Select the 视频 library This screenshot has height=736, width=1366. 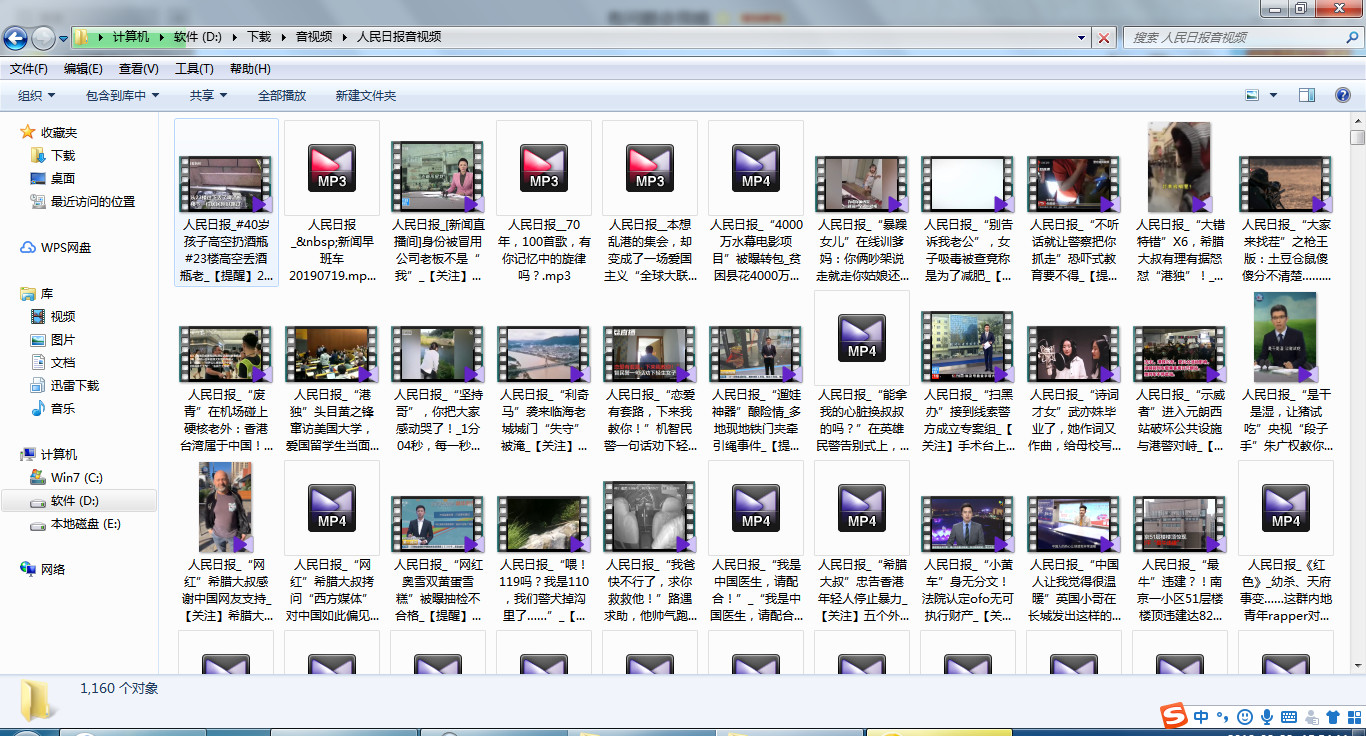point(63,317)
